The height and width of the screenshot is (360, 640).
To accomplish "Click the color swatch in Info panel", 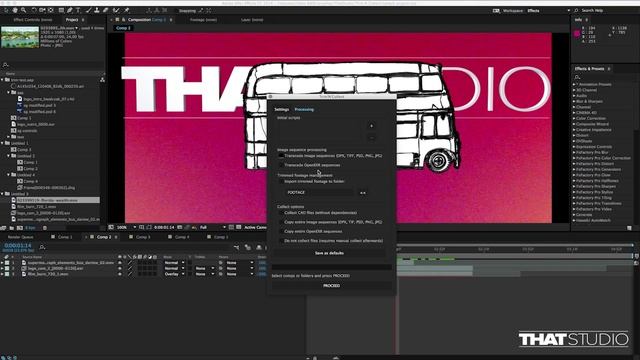I will pos(577,33).
